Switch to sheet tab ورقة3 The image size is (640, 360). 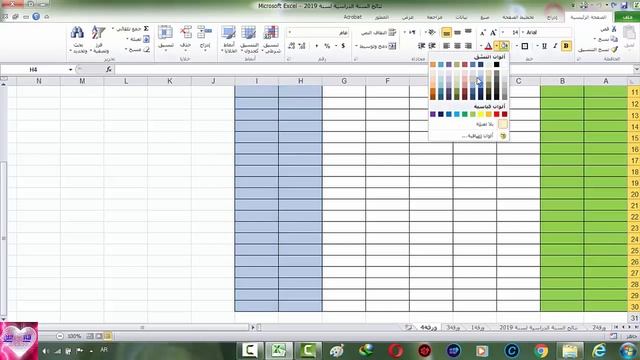(453, 327)
